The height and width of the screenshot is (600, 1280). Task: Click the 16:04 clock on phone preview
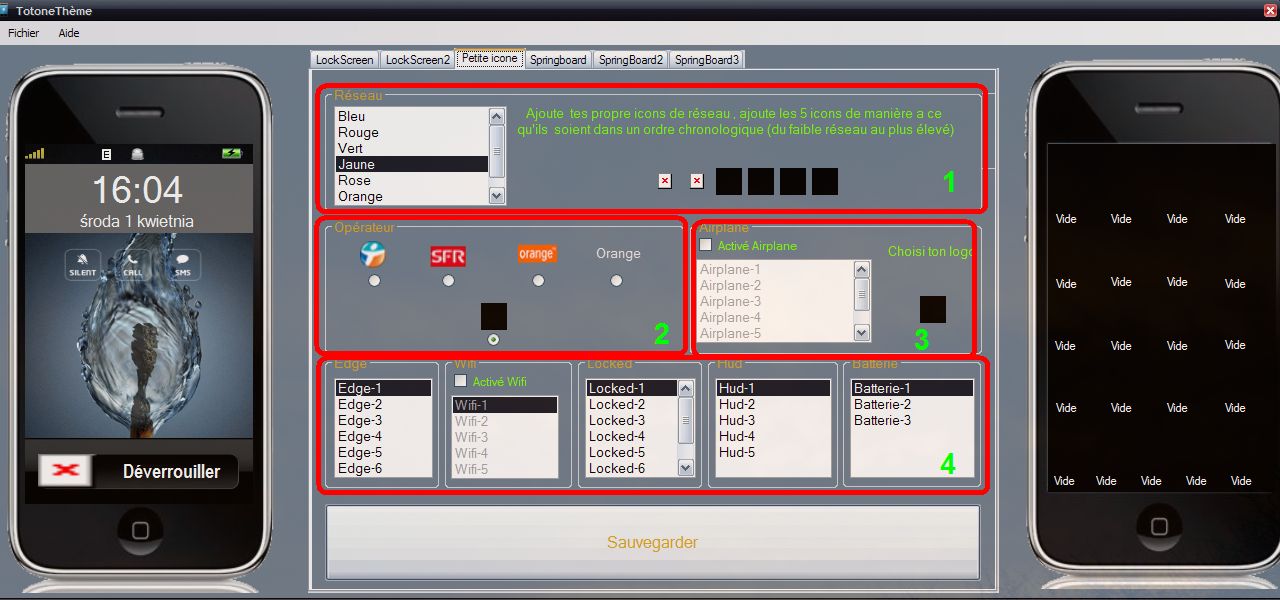click(x=138, y=190)
